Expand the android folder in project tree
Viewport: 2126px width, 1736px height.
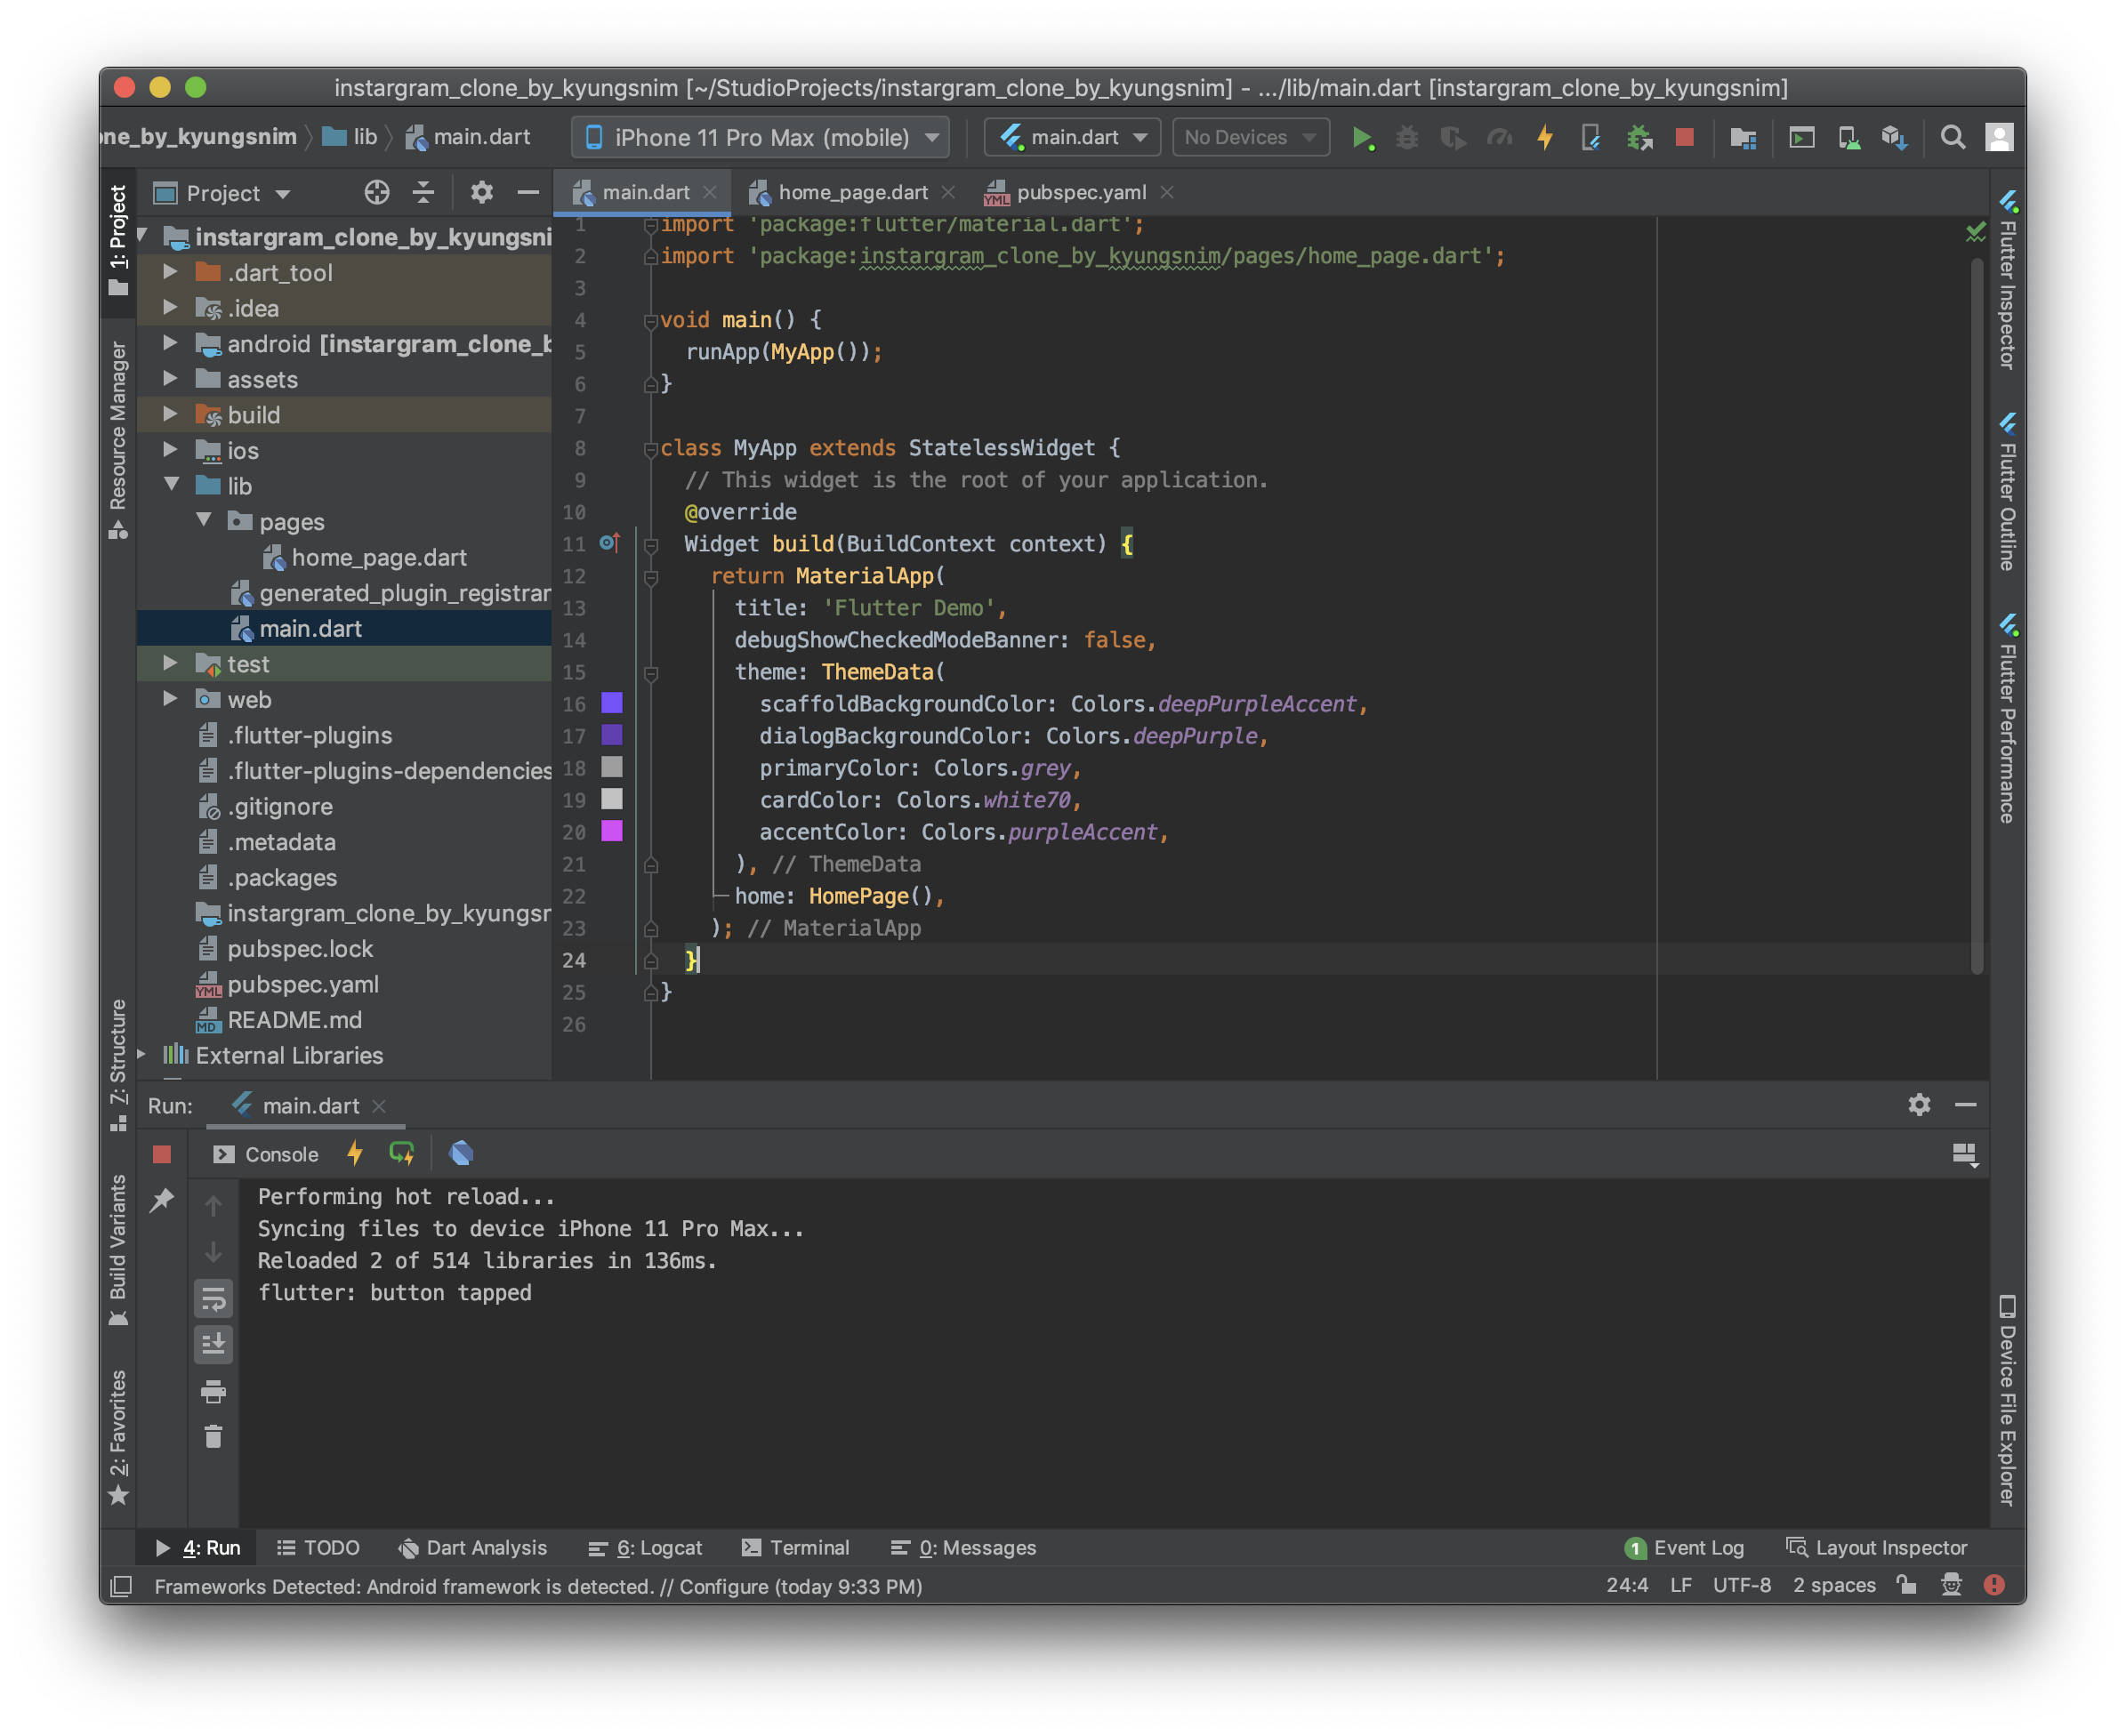[170, 344]
